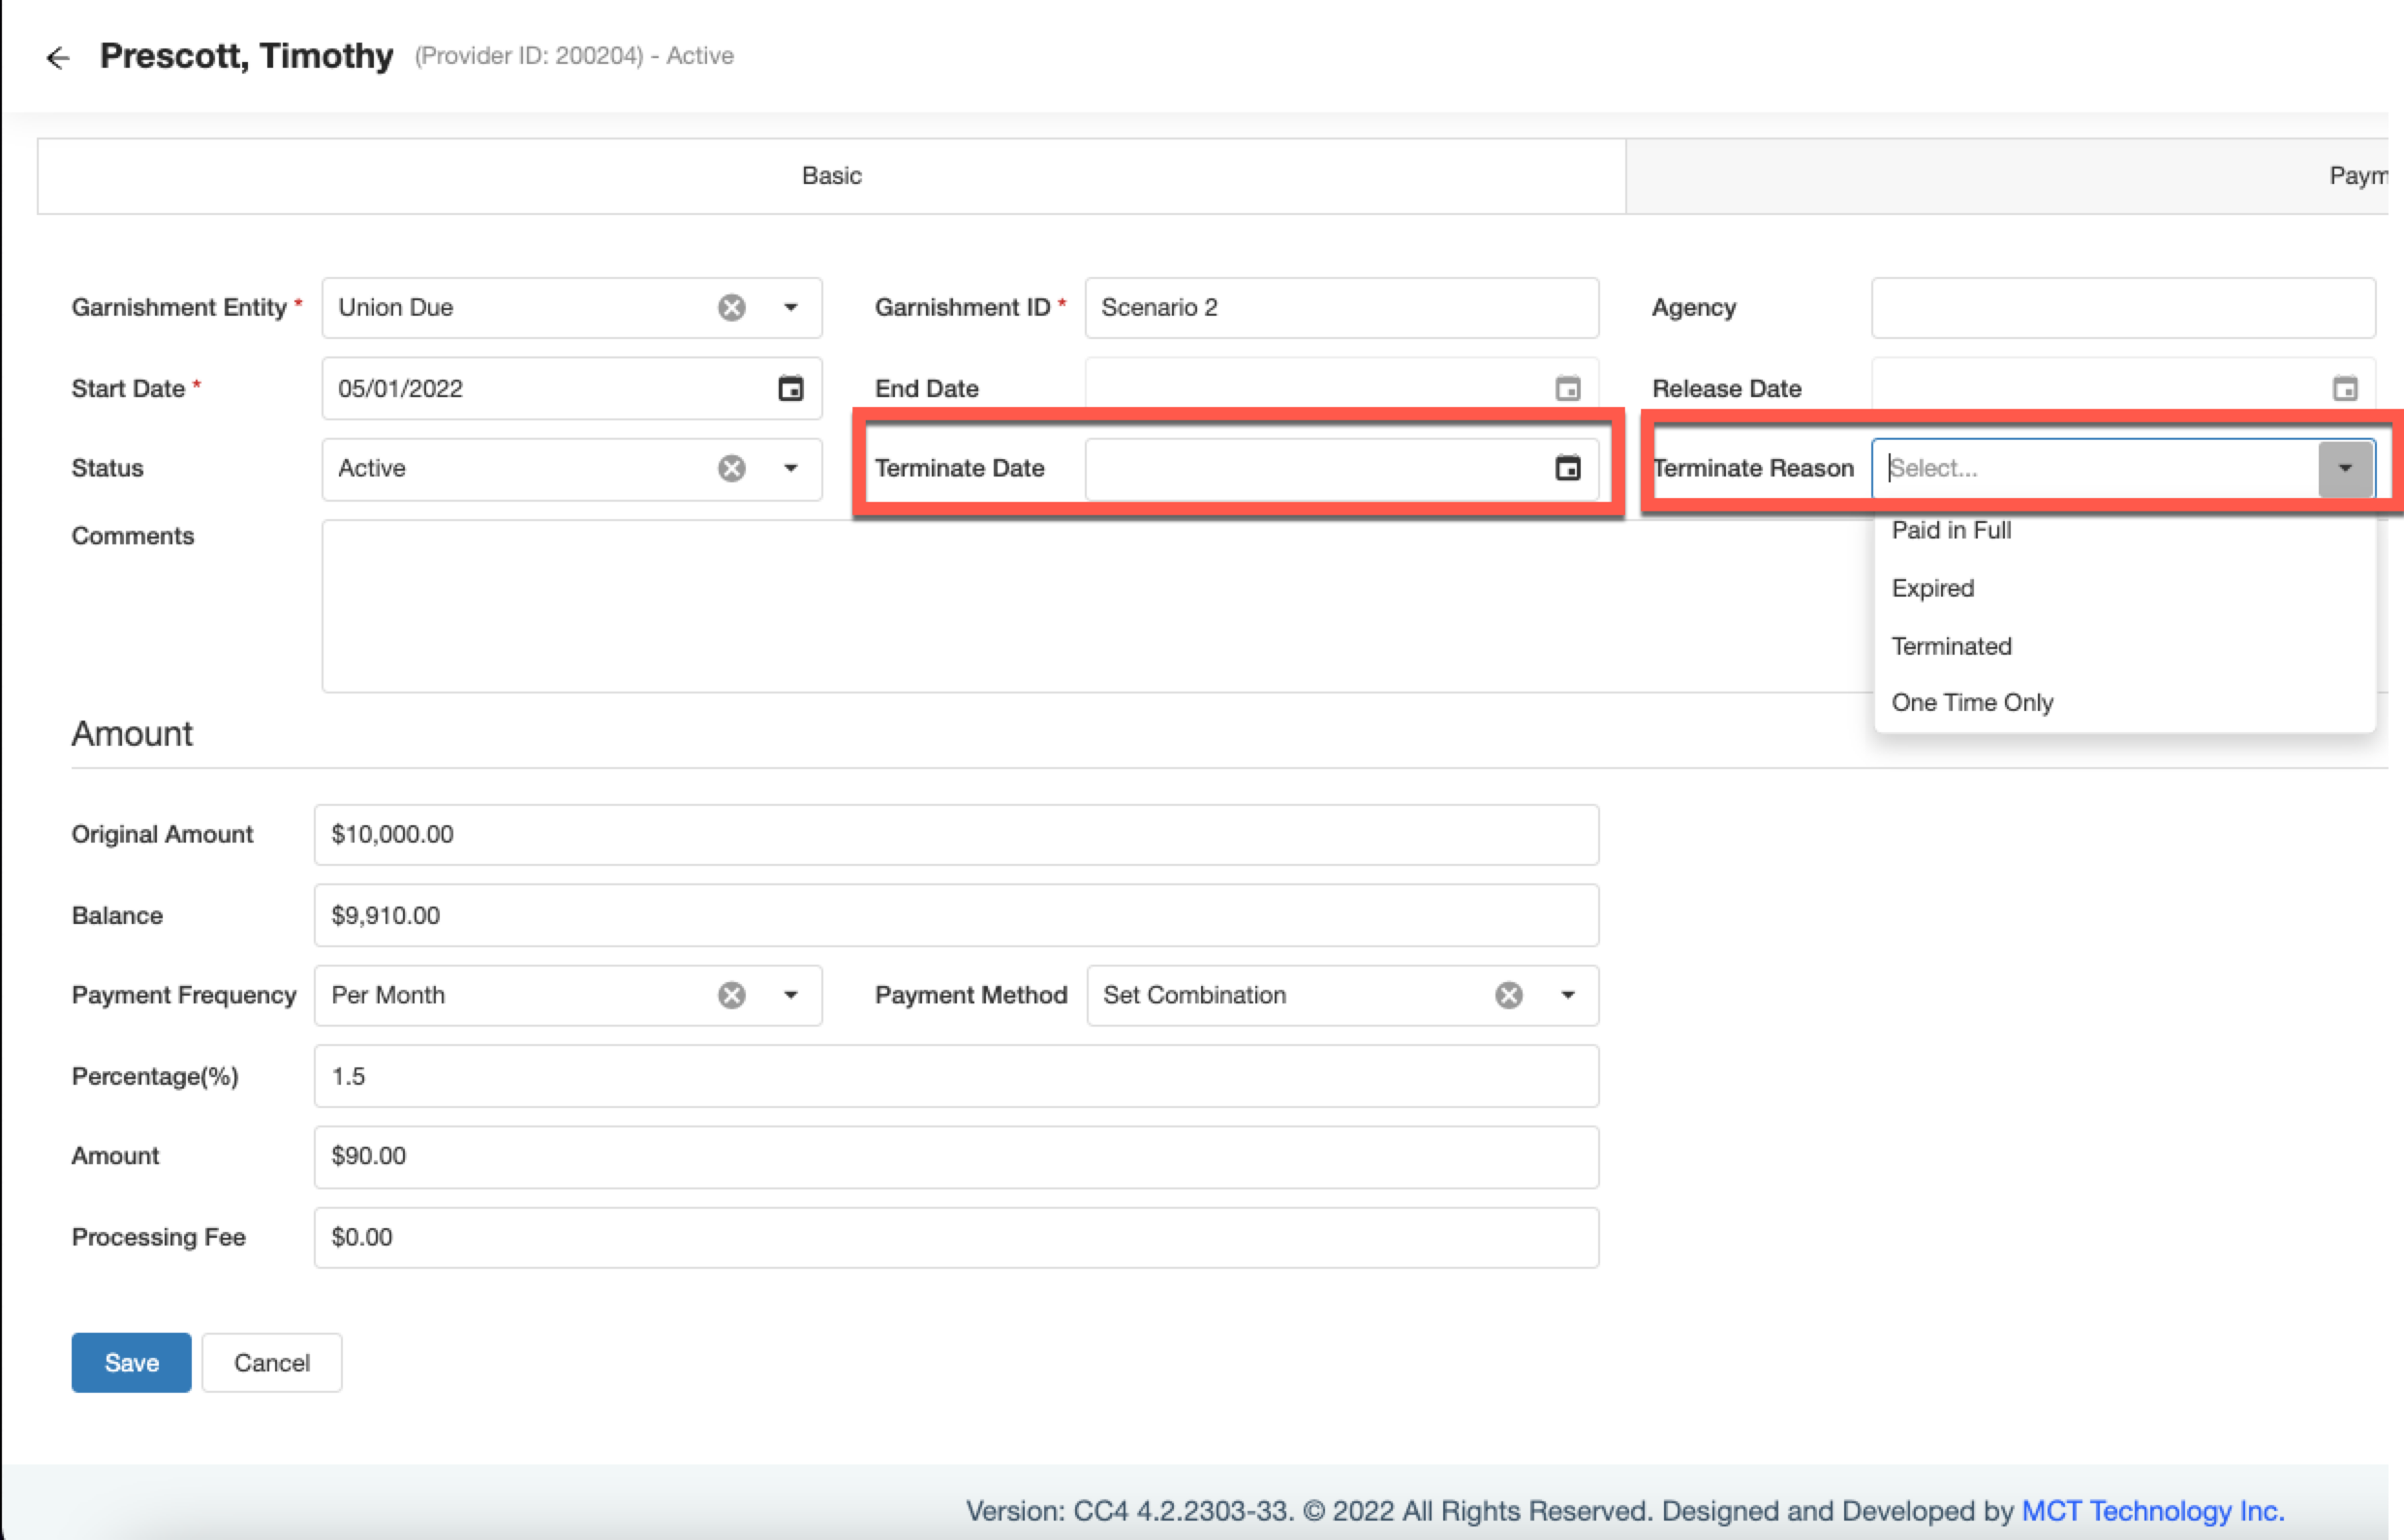
Task: Edit the Percentage(%) field
Action: tap(956, 1076)
